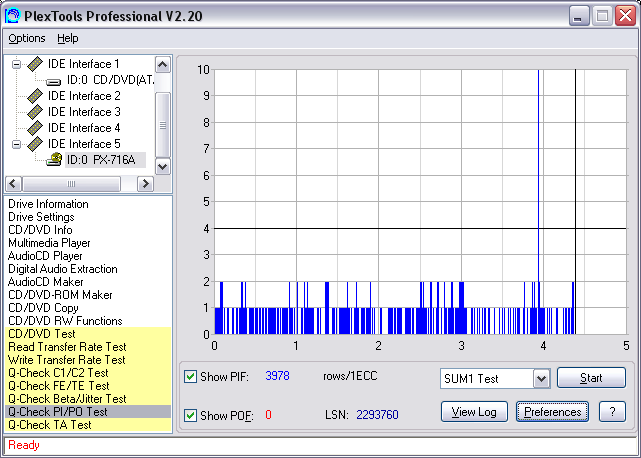Select Write Transfer Rate Test
The width and height of the screenshot is (641, 458).
point(88,360)
